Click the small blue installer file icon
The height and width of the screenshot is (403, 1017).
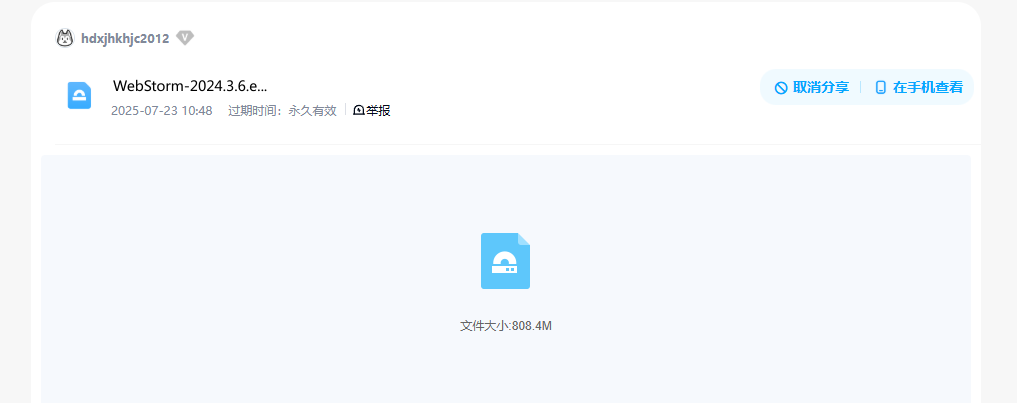click(79, 95)
